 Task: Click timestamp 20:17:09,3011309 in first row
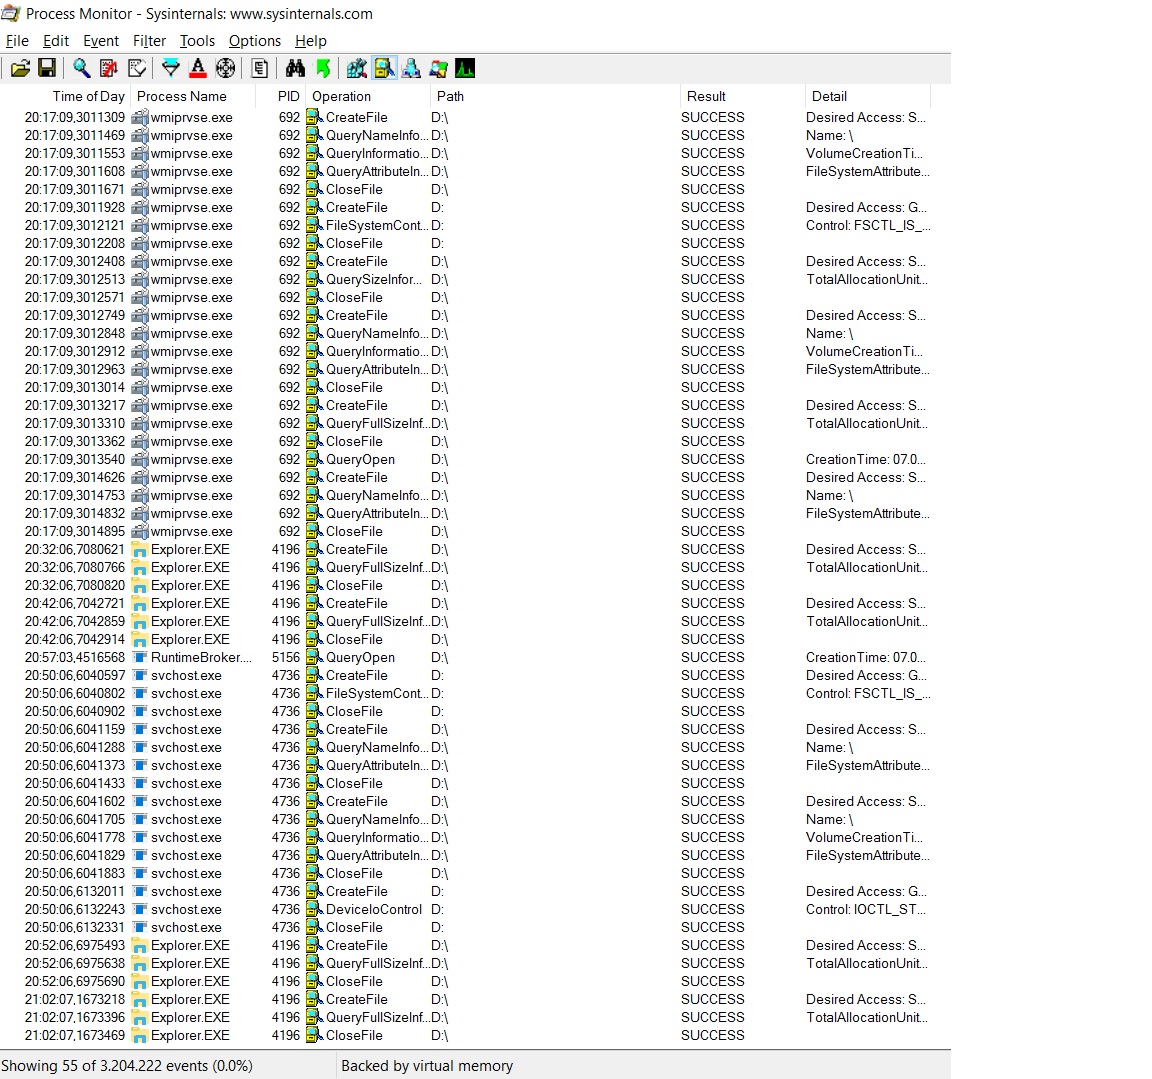tap(74, 118)
